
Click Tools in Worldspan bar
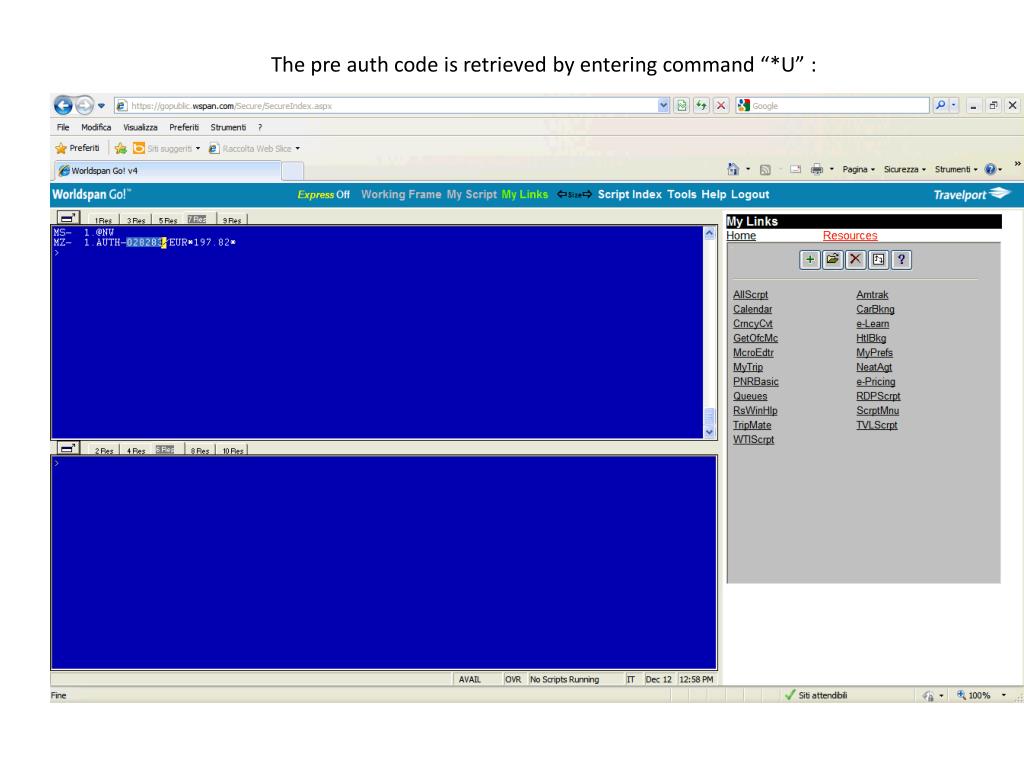681,195
